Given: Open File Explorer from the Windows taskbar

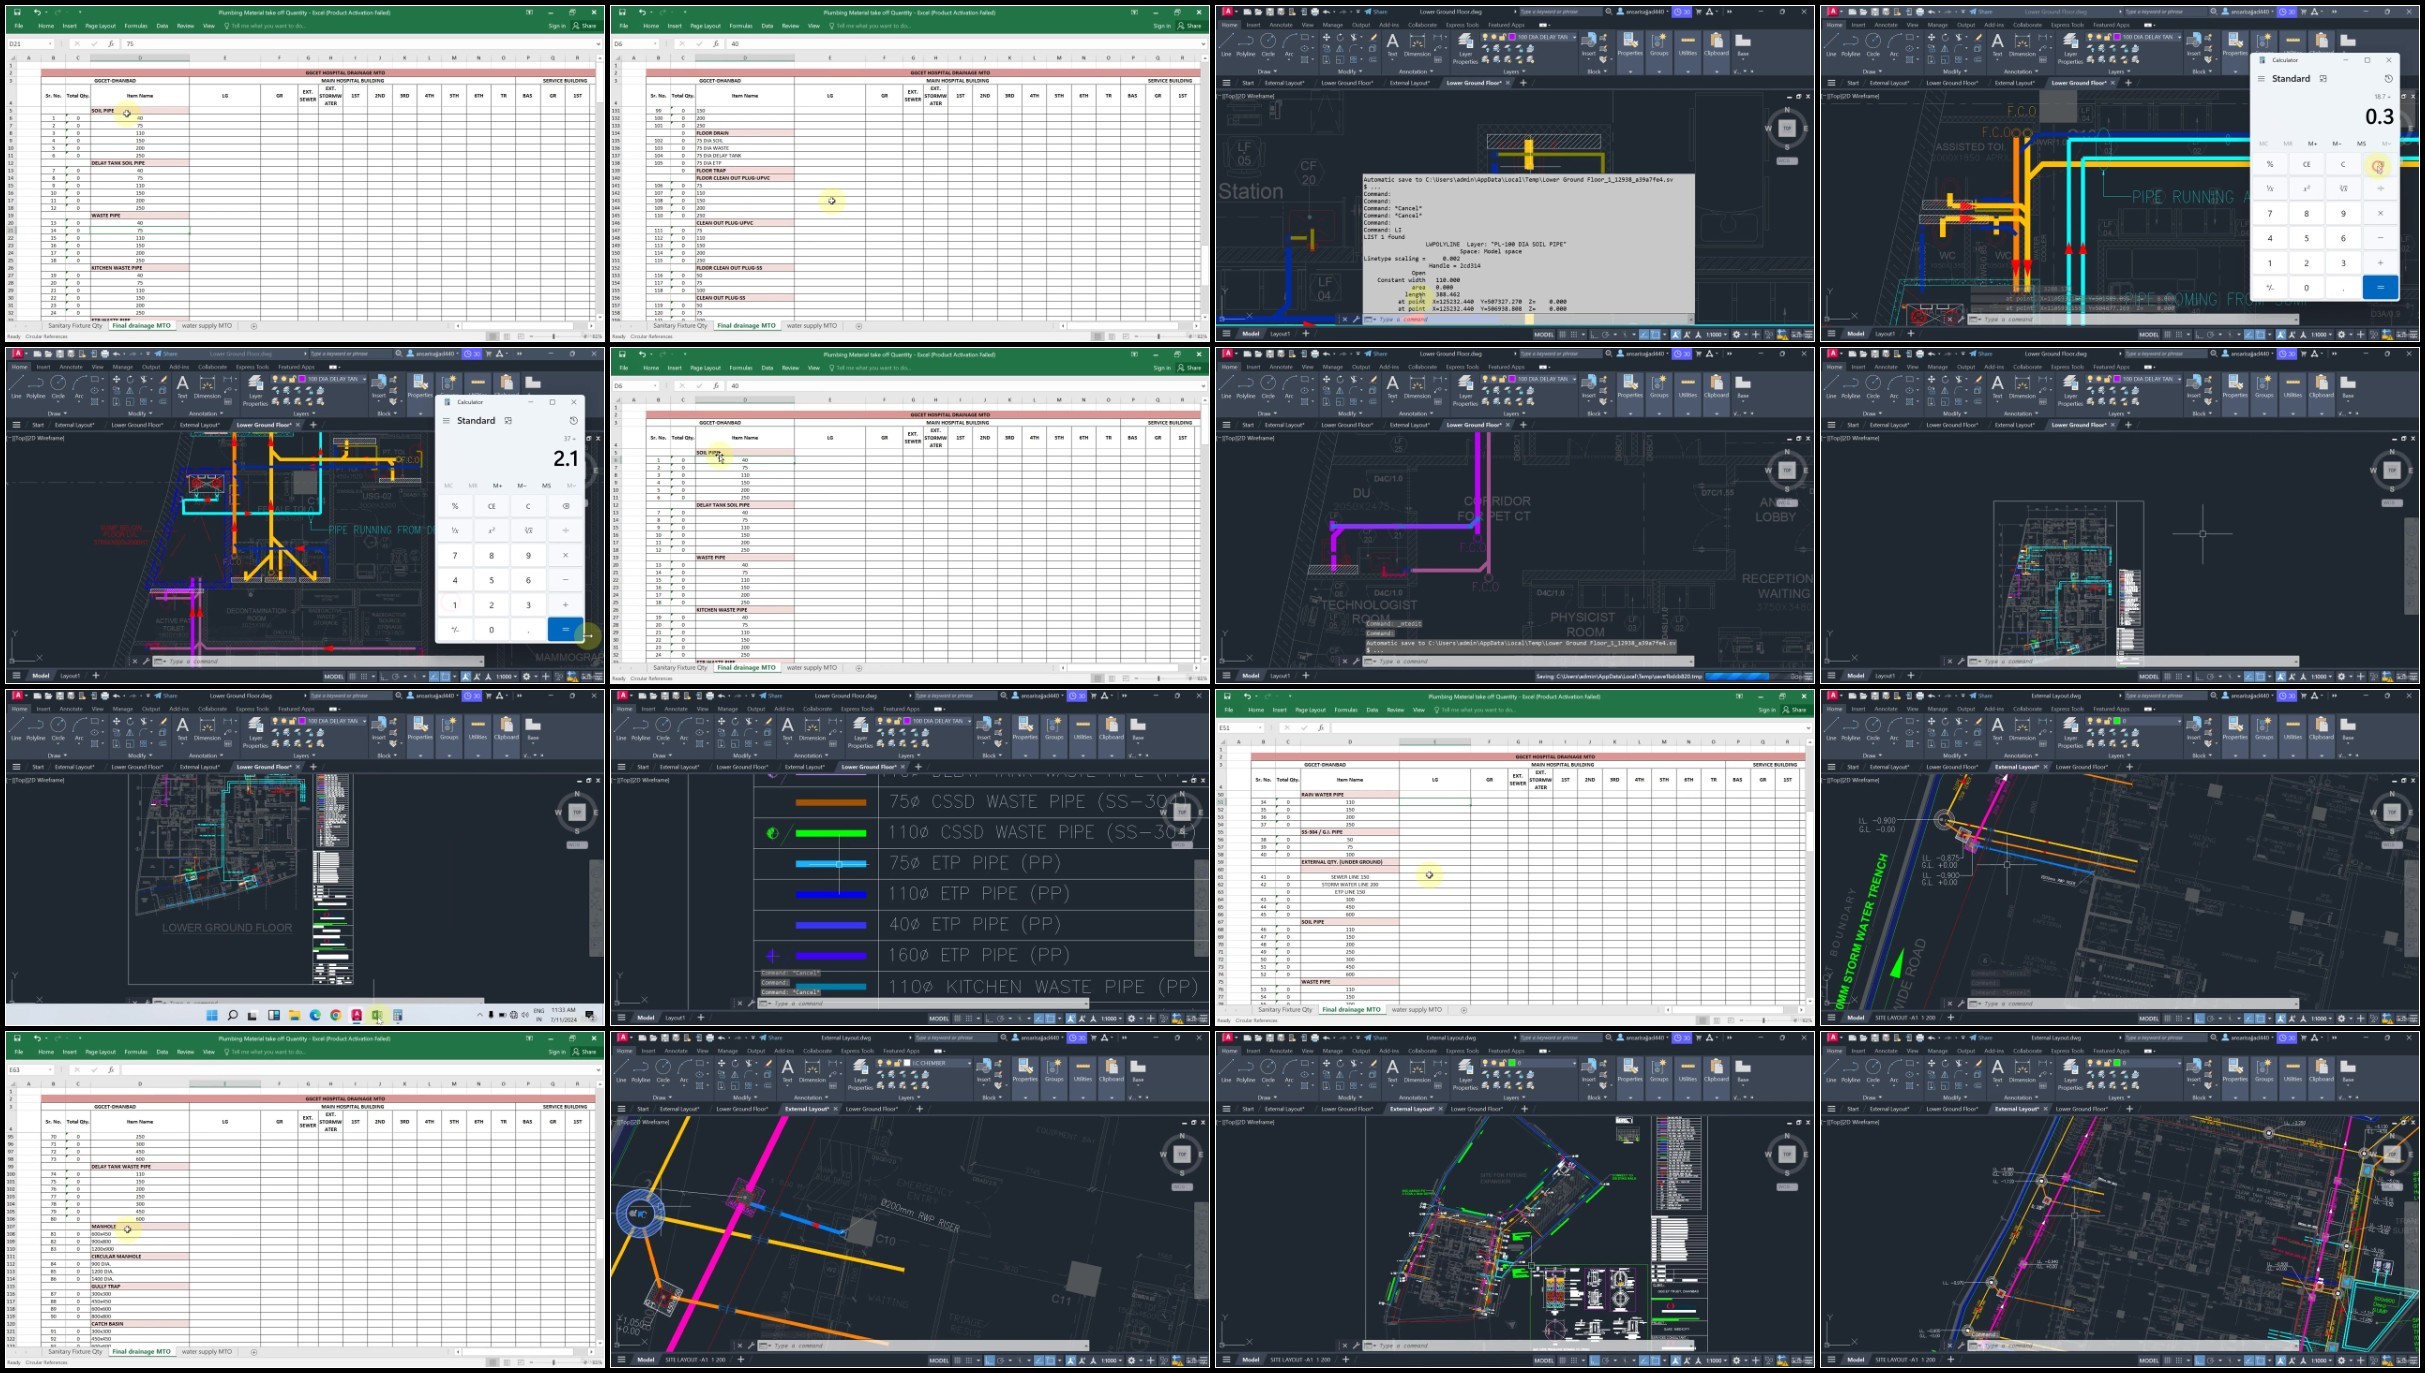Looking at the screenshot, I should [294, 1015].
